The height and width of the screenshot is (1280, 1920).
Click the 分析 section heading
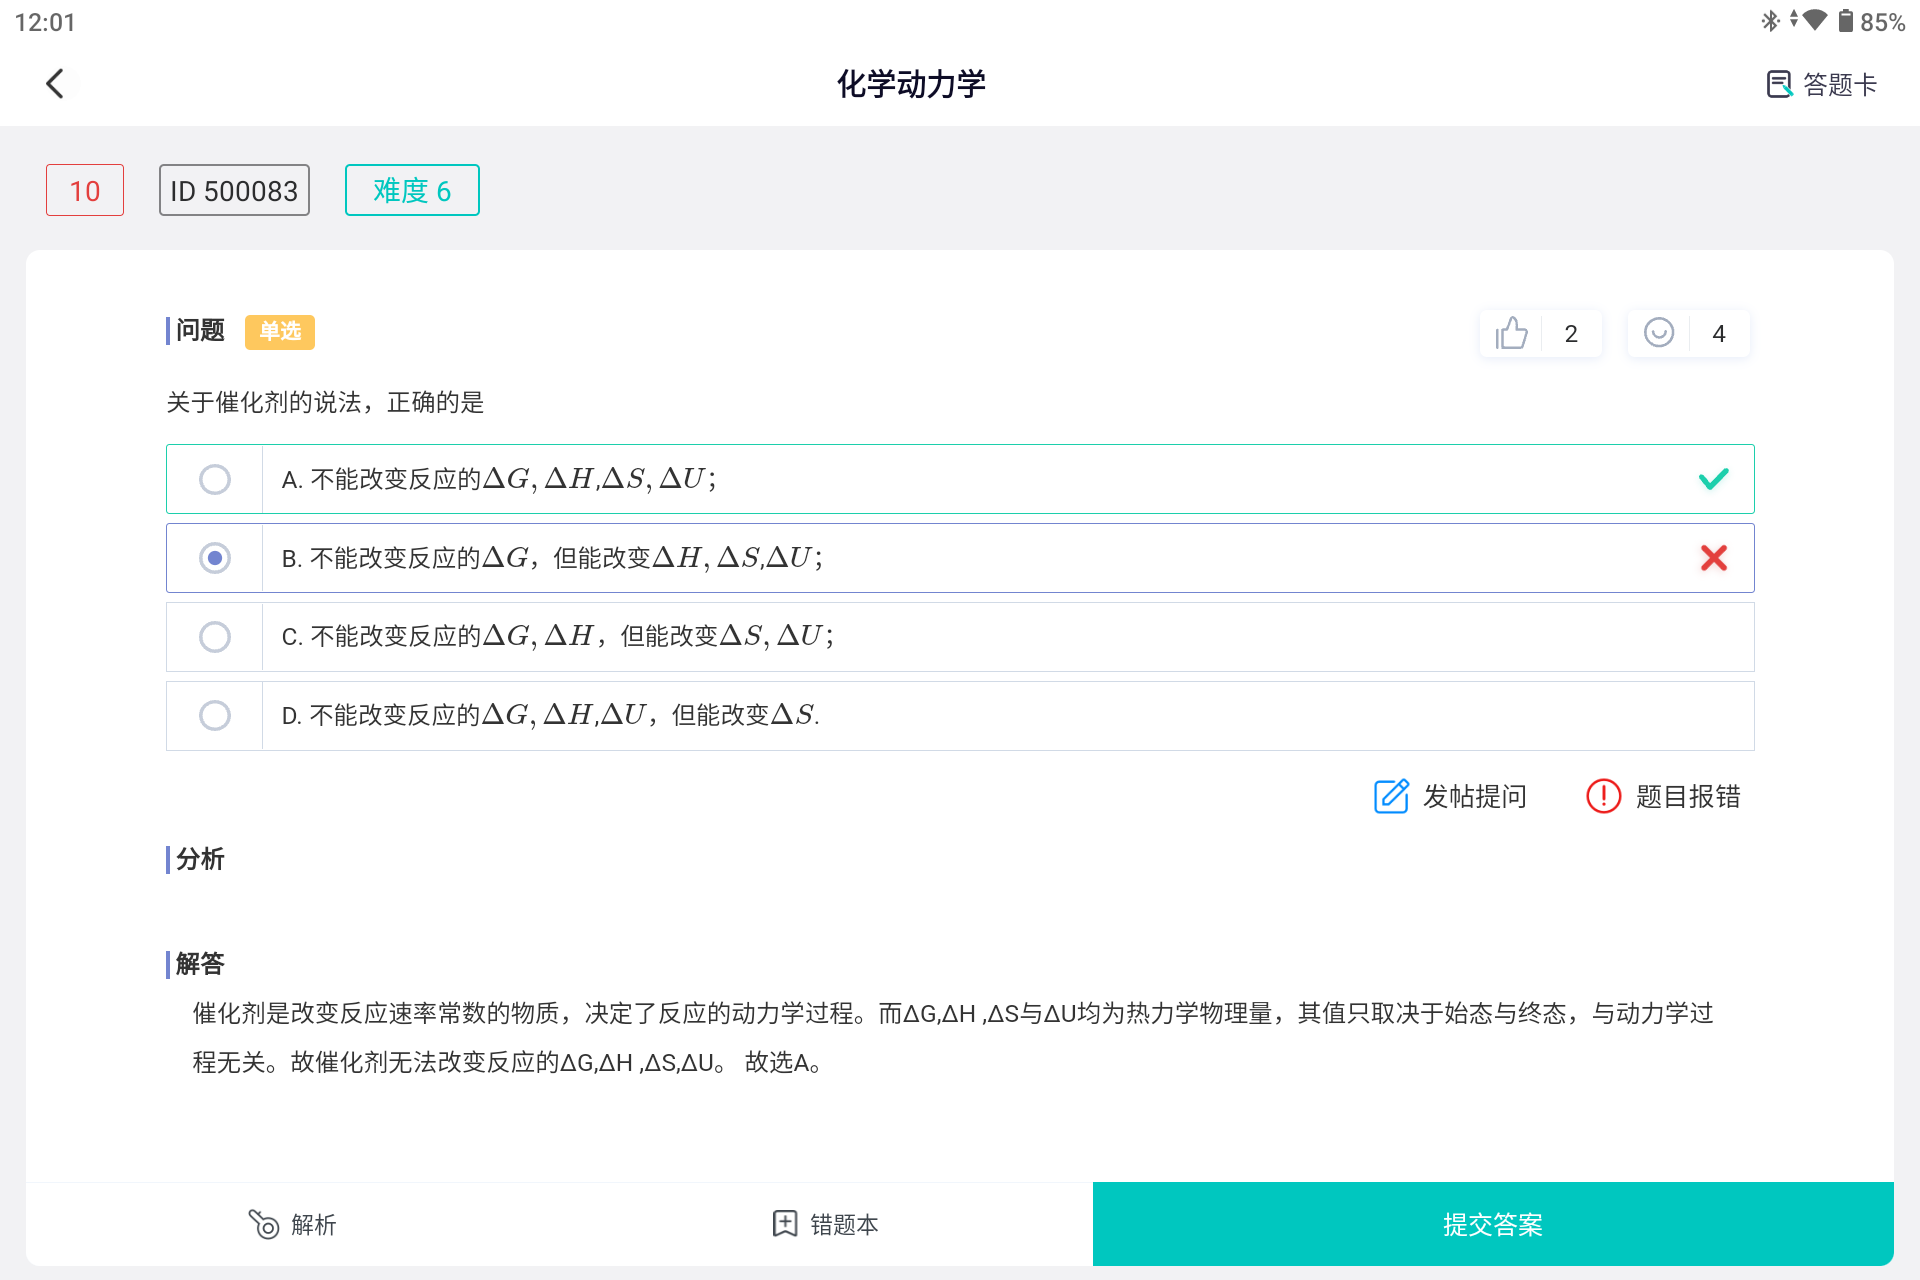point(200,859)
